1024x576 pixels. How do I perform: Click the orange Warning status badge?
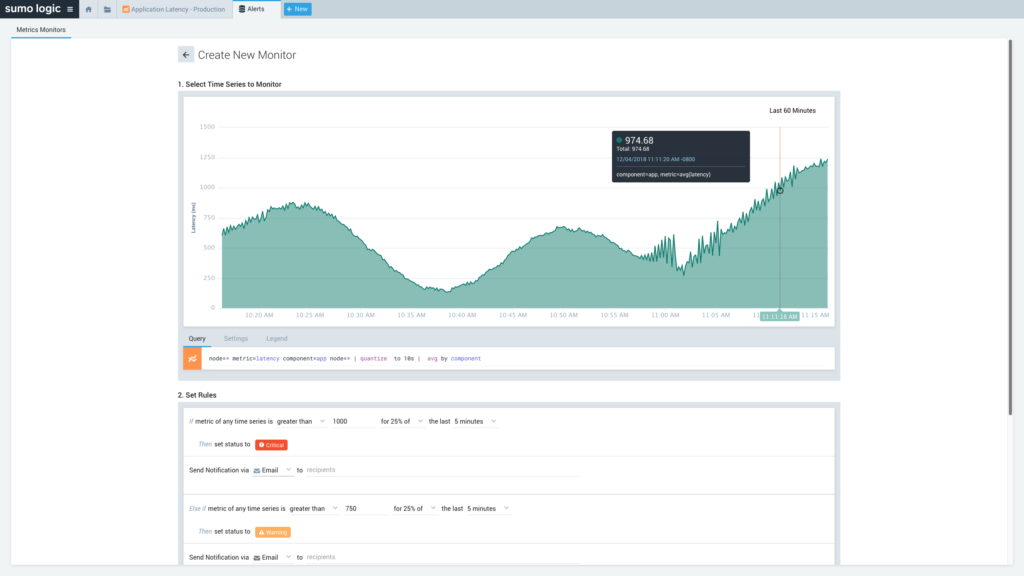[273, 532]
